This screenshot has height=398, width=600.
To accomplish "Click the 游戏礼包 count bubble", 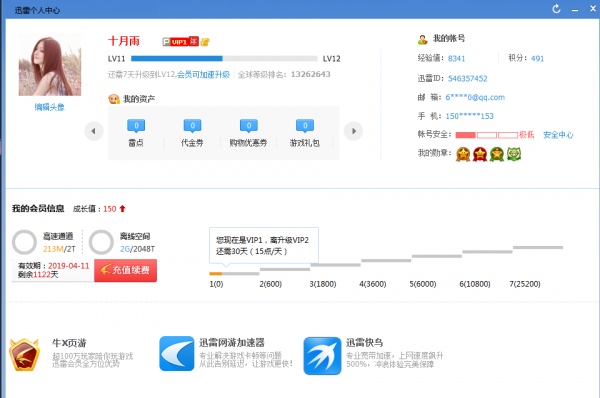I will (x=305, y=126).
